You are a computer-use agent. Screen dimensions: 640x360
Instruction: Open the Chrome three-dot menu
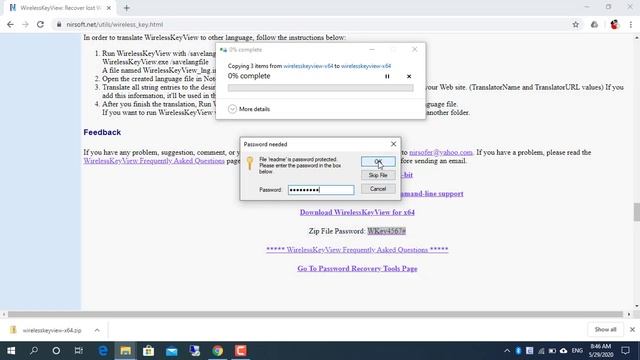pos(631,24)
